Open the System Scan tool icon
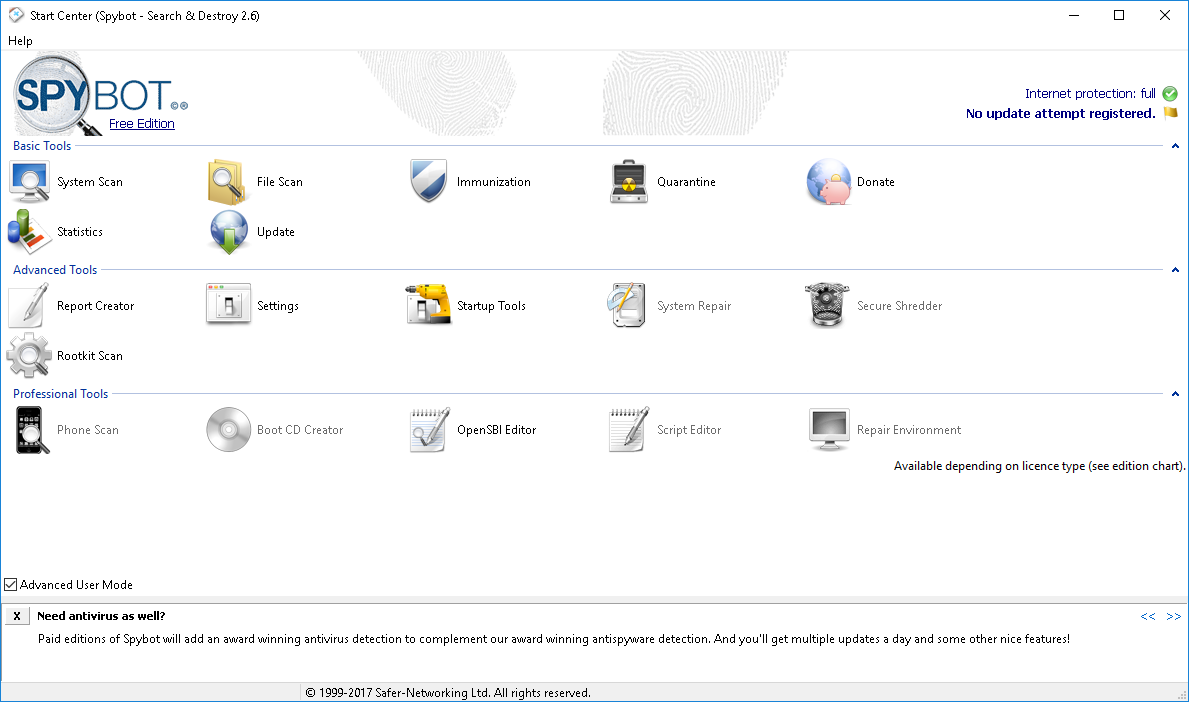The height and width of the screenshot is (702, 1189). coord(29,182)
